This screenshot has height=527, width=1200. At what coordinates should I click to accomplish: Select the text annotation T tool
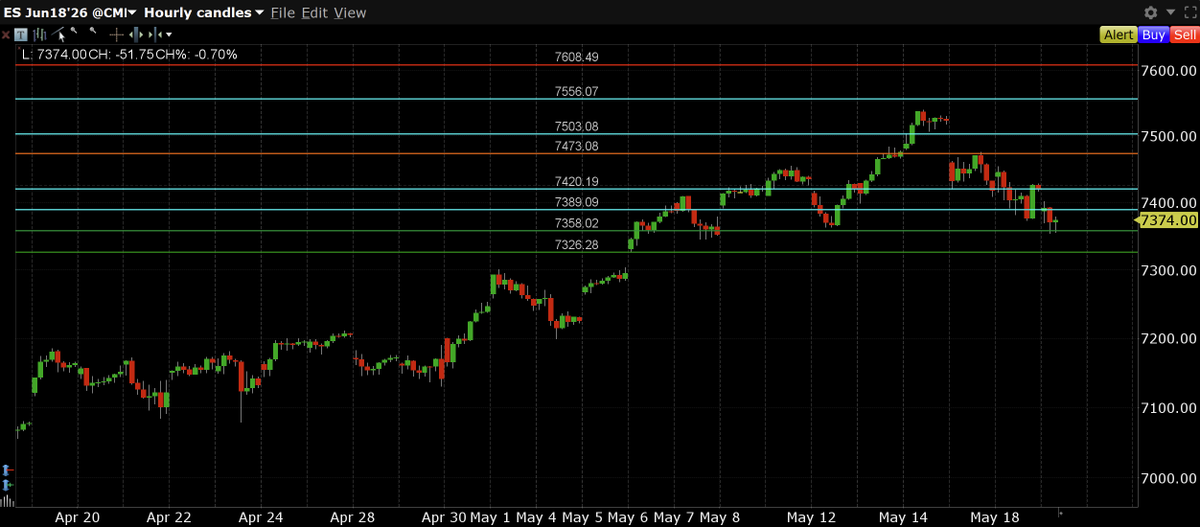tap(21, 34)
